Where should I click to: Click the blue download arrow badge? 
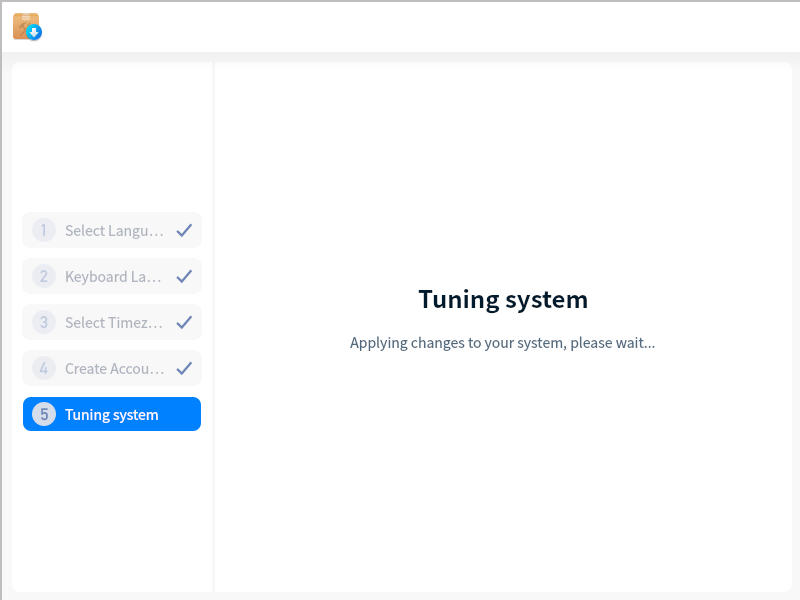pos(34,33)
